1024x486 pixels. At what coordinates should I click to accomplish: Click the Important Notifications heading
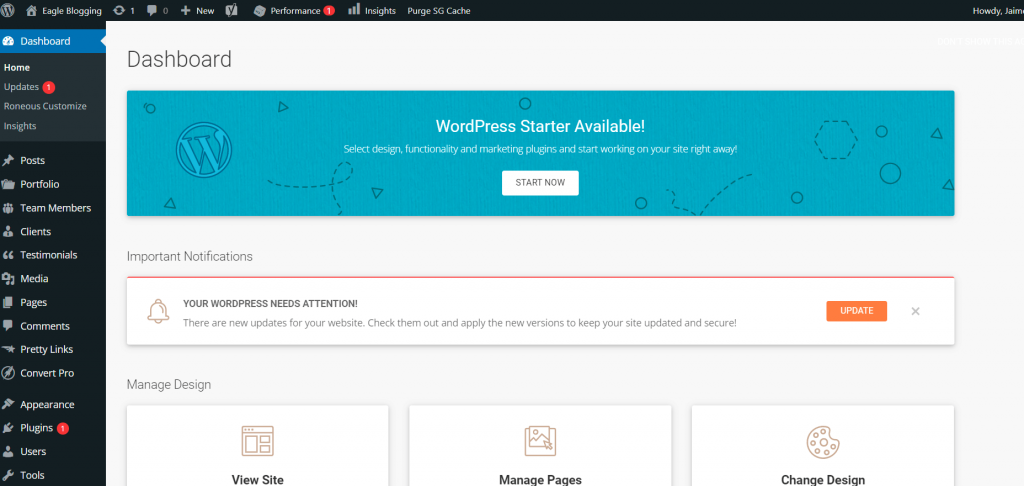(189, 256)
